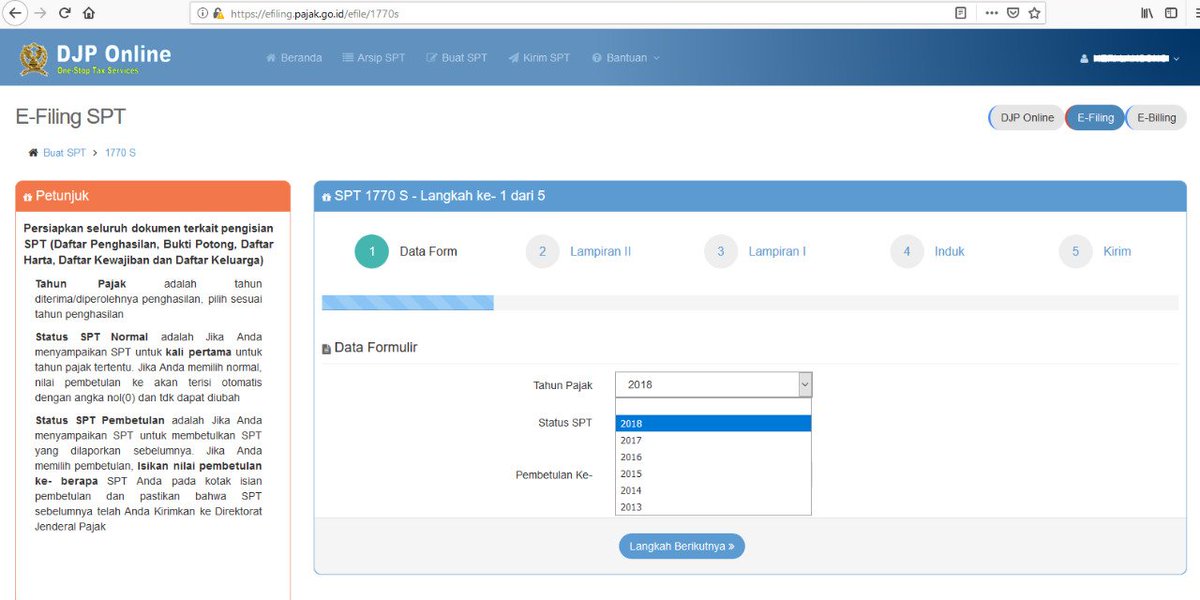
Task: Click the SPT 1770 S panel header
Action: [x=750, y=196]
